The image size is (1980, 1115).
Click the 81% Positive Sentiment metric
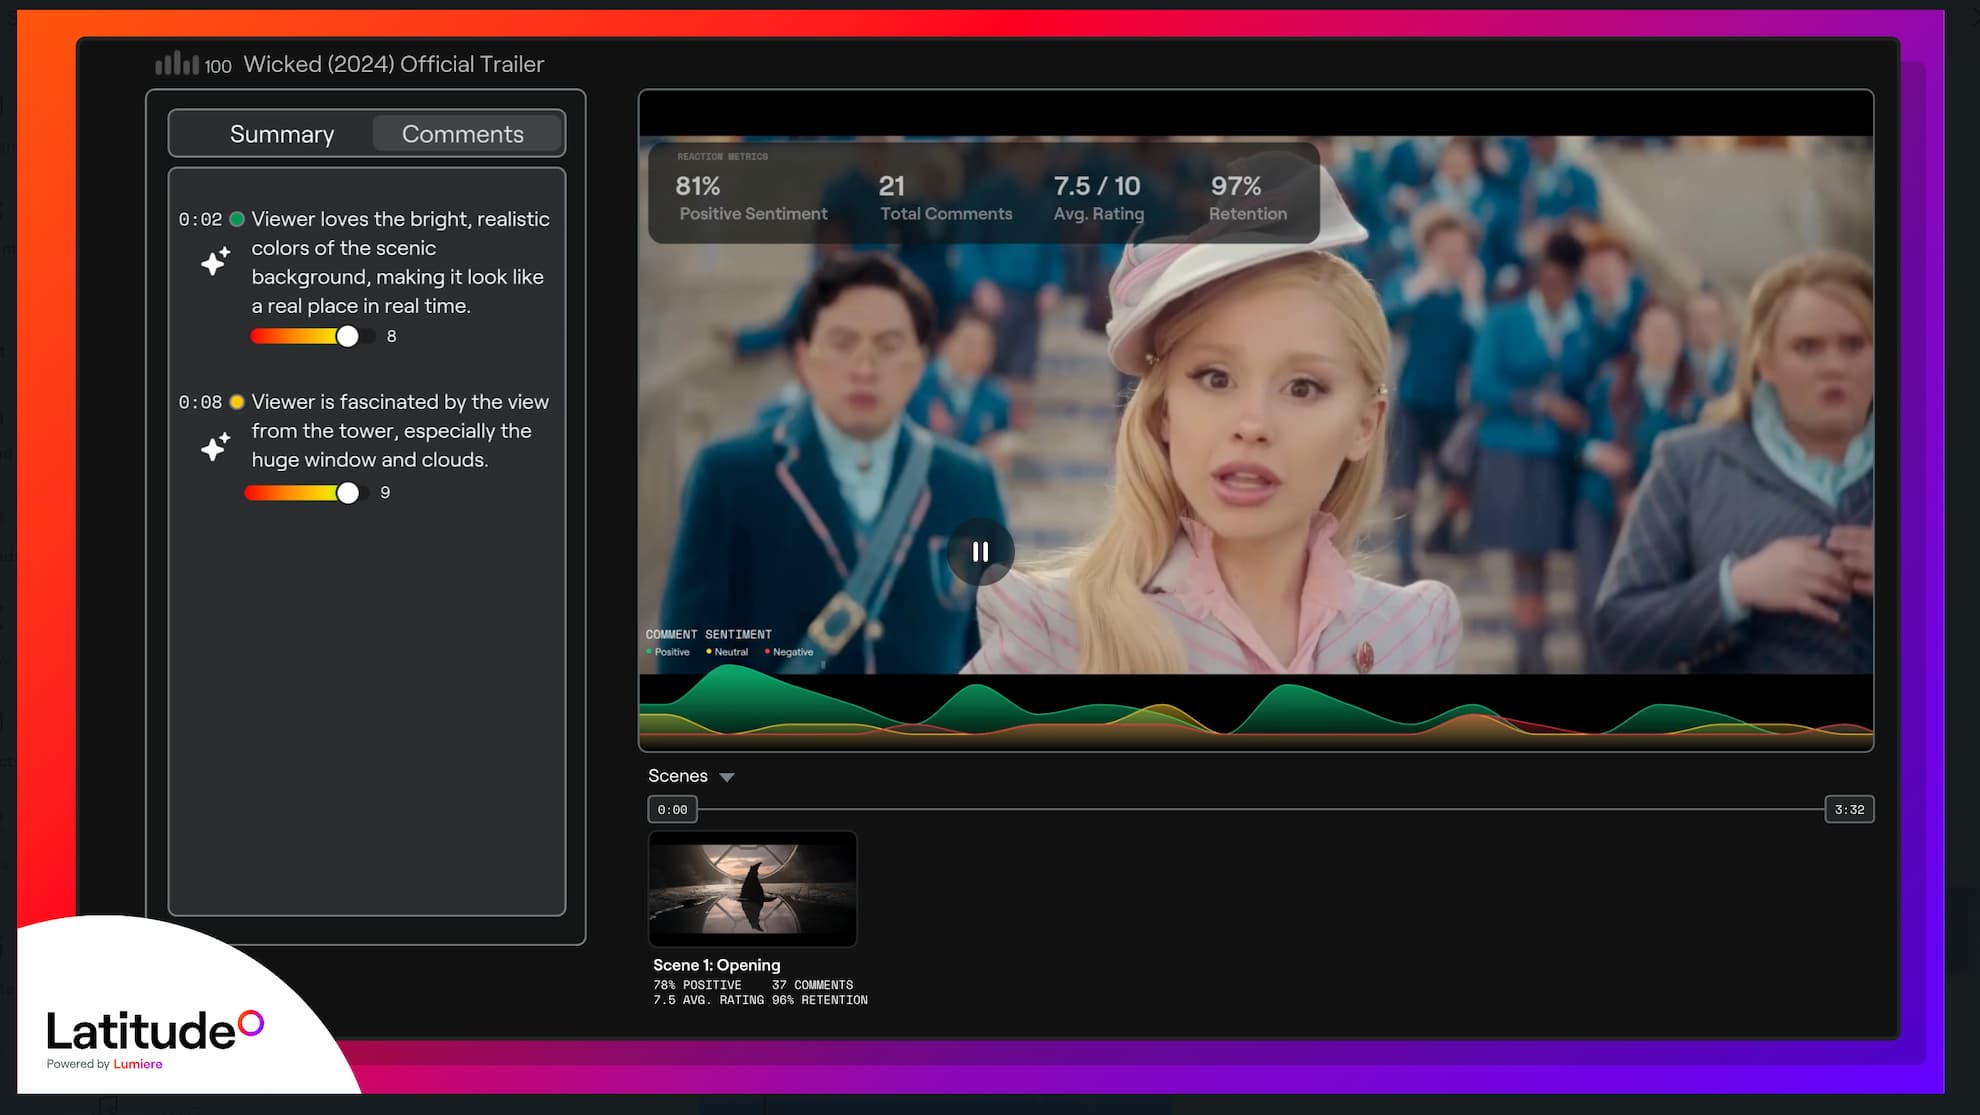753,198
